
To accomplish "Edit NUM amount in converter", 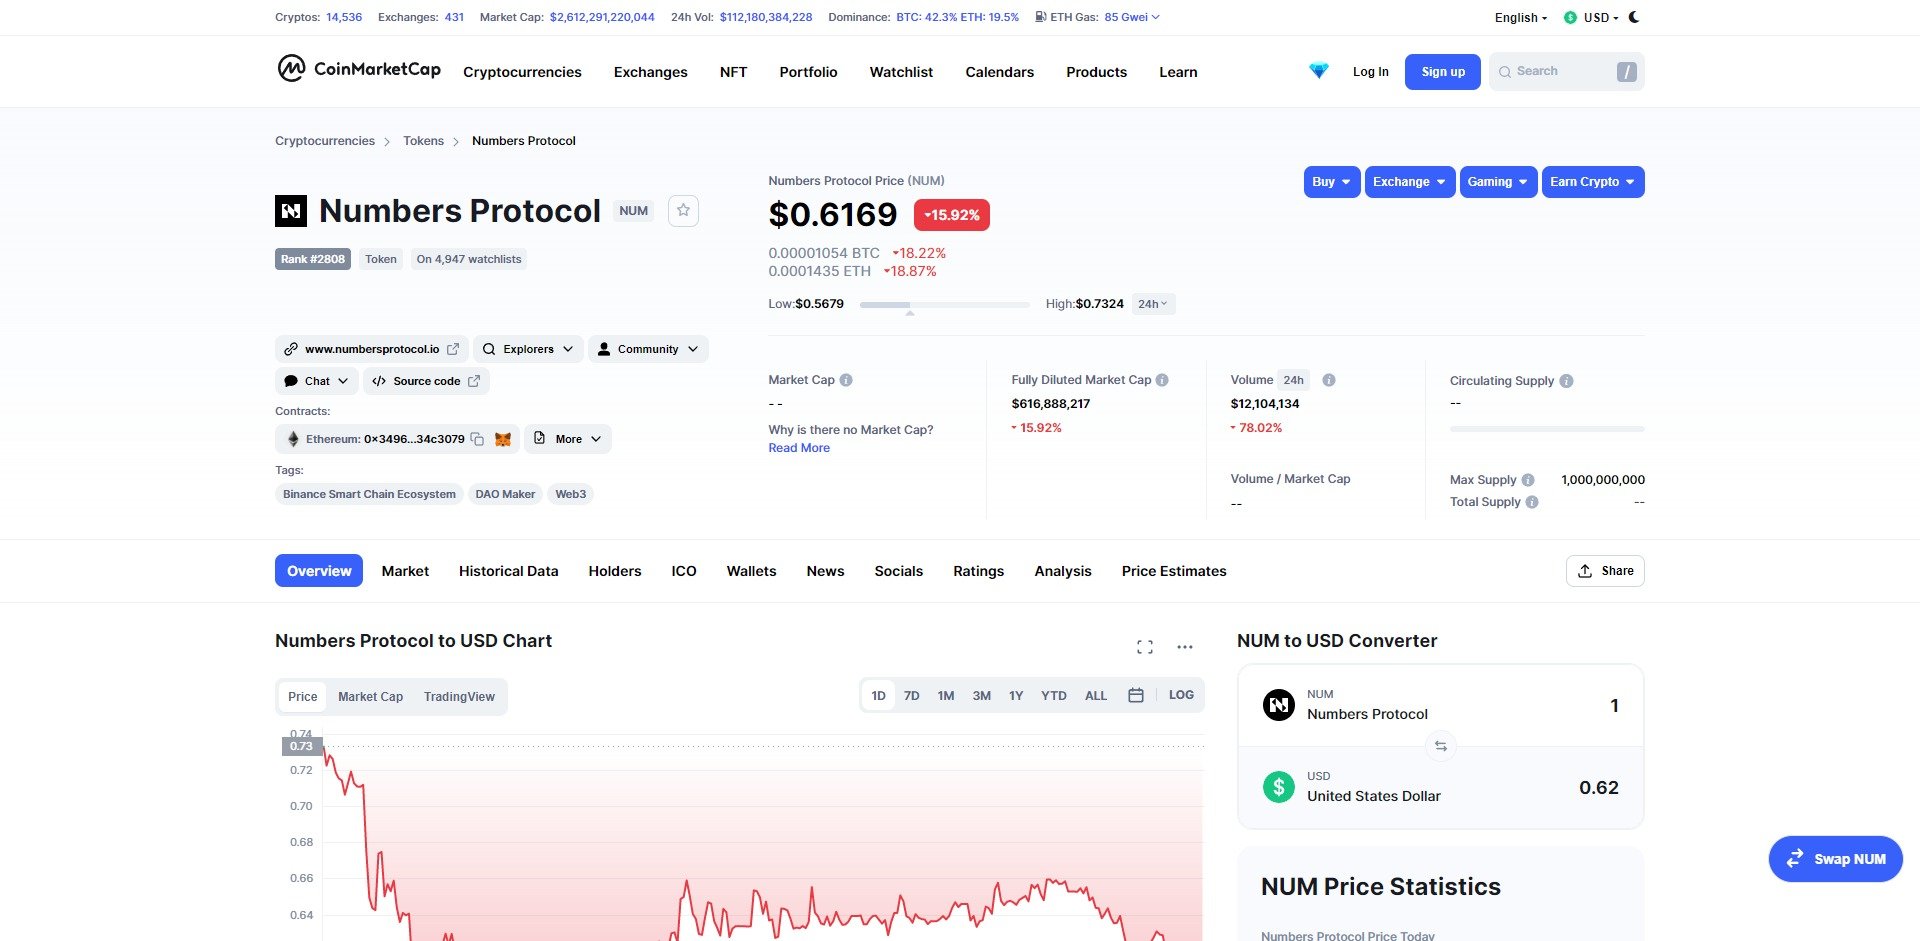I will click(x=1613, y=706).
